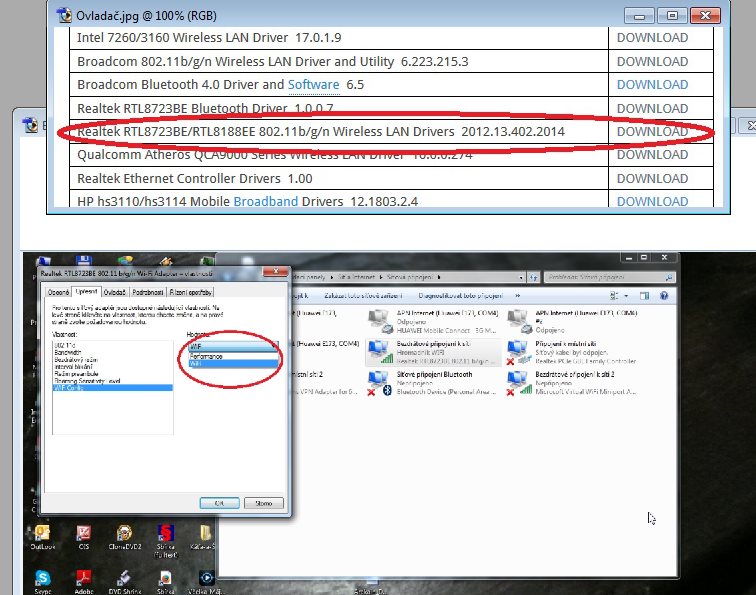Click the Intel 7260/3160 Wireless LAN Driver cell

339,38
